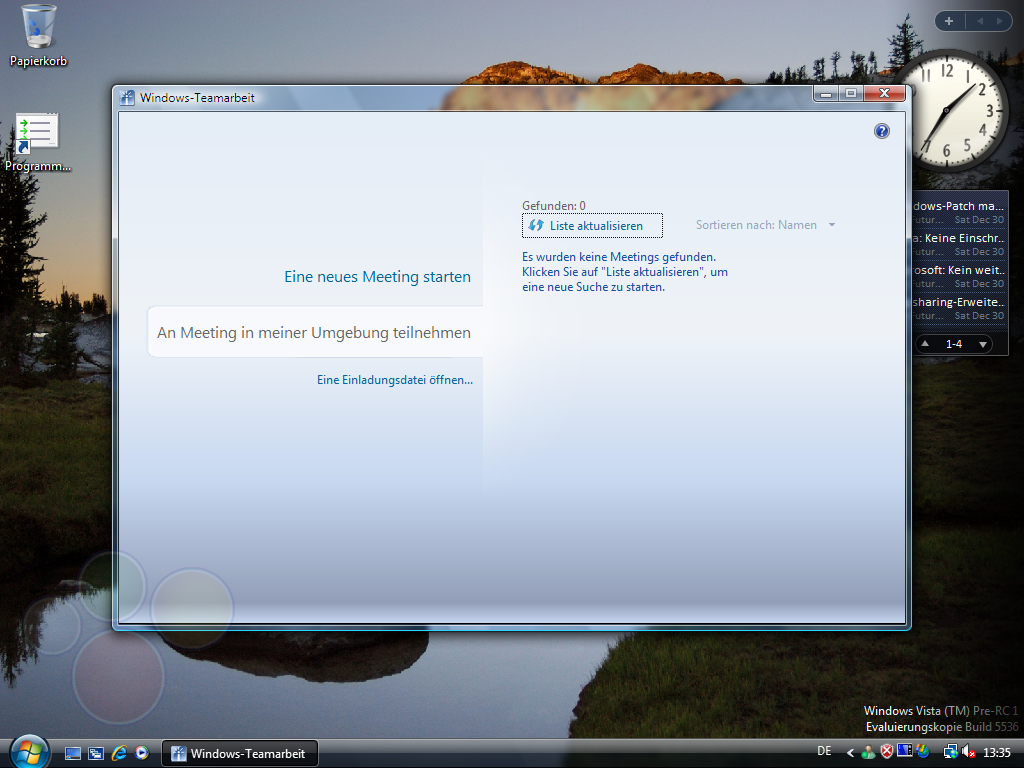Screen dimensions: 1024x768
Task: Click the Windows flag globe tray icon
Action: point(922,752)
